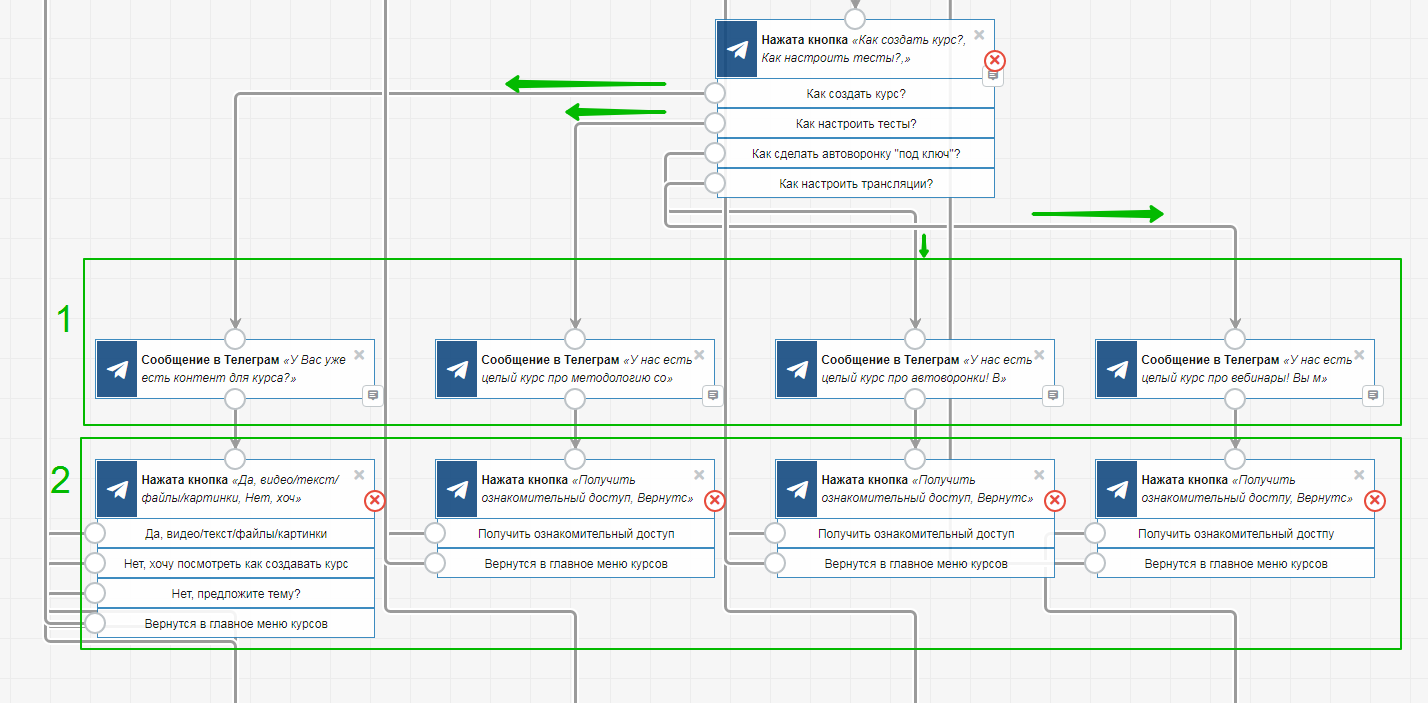Click the red error icon on the top «Как создать курс?» block

point(995,60)
